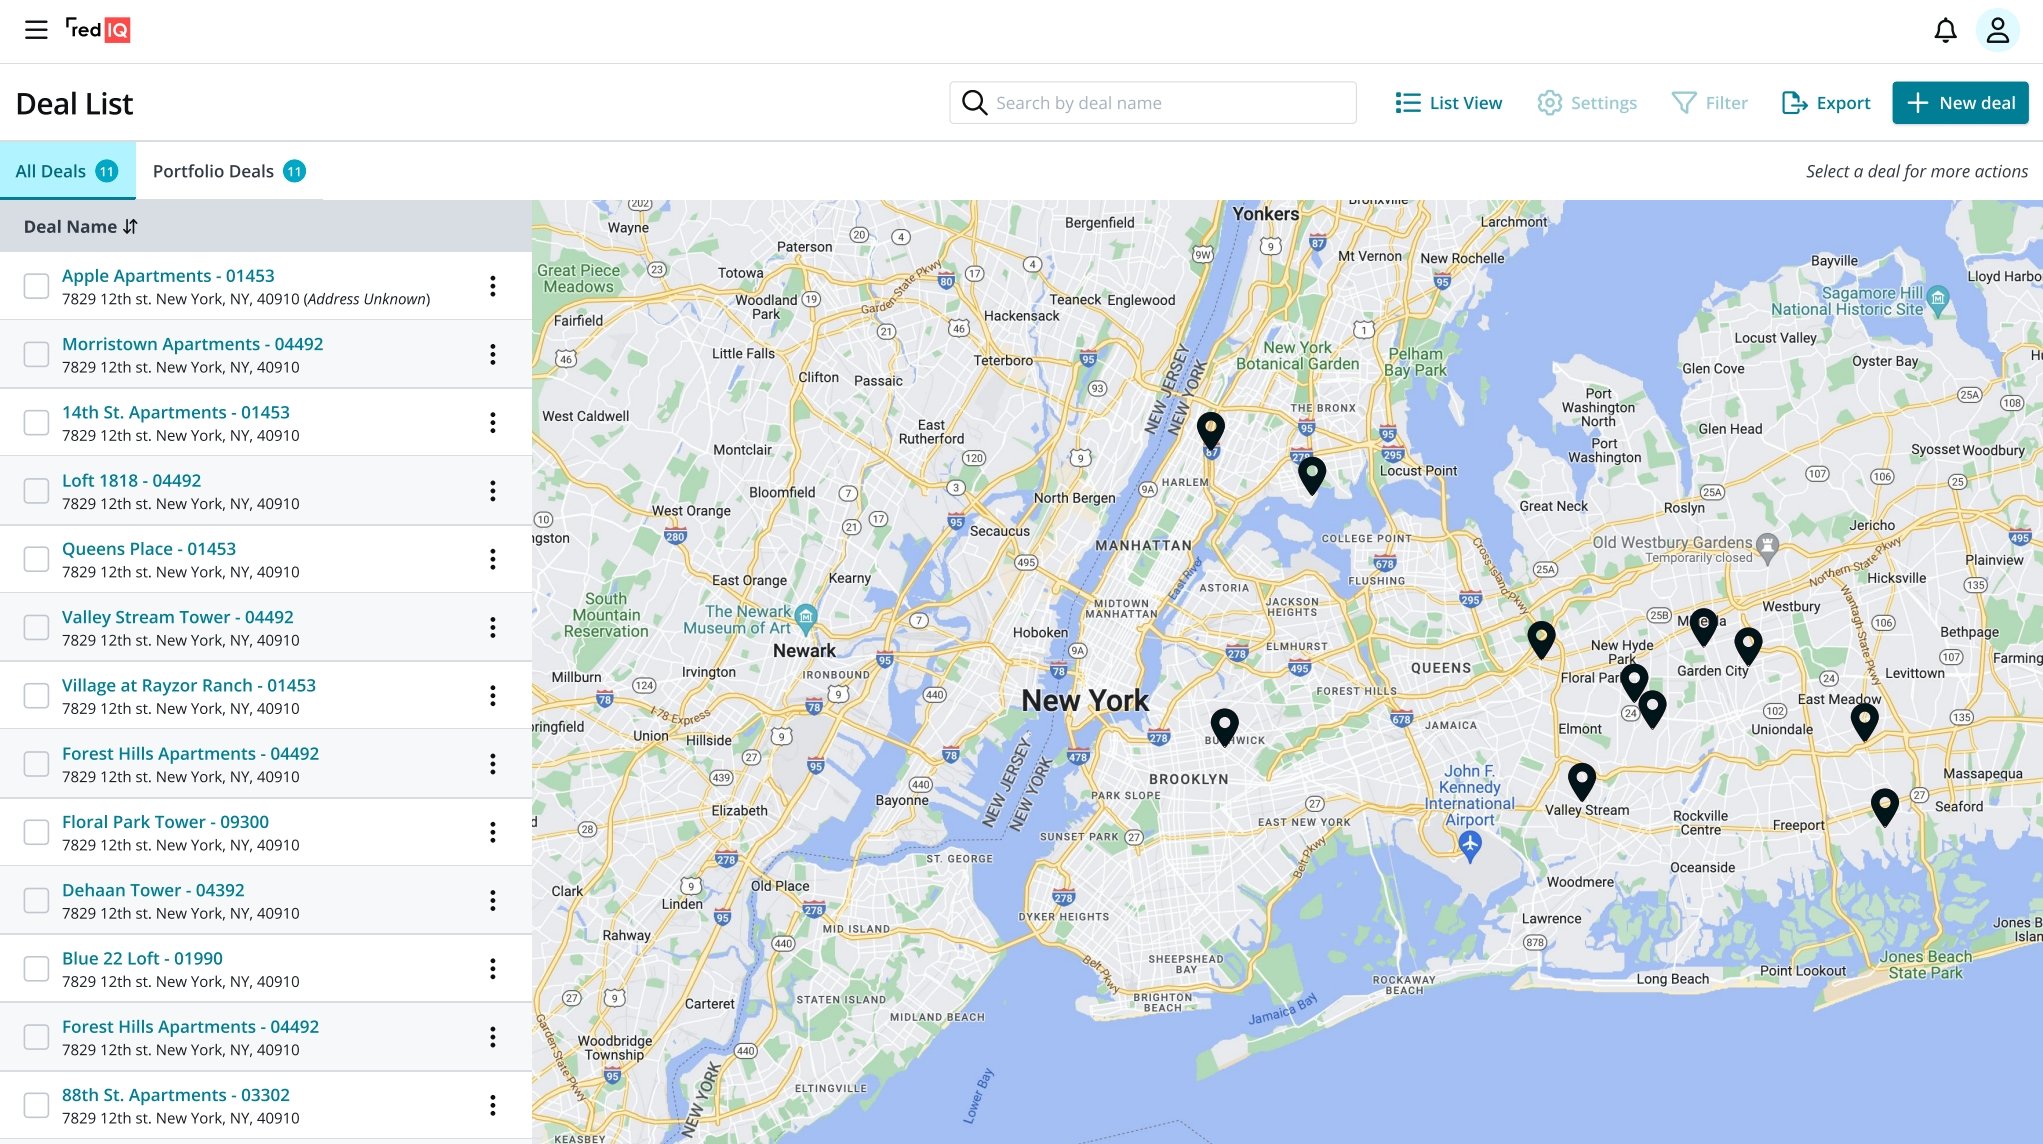Screen dimensions: 2043x1144
Task: Check the Blue 22 Loft checkbox
Action: pos(37,968)
